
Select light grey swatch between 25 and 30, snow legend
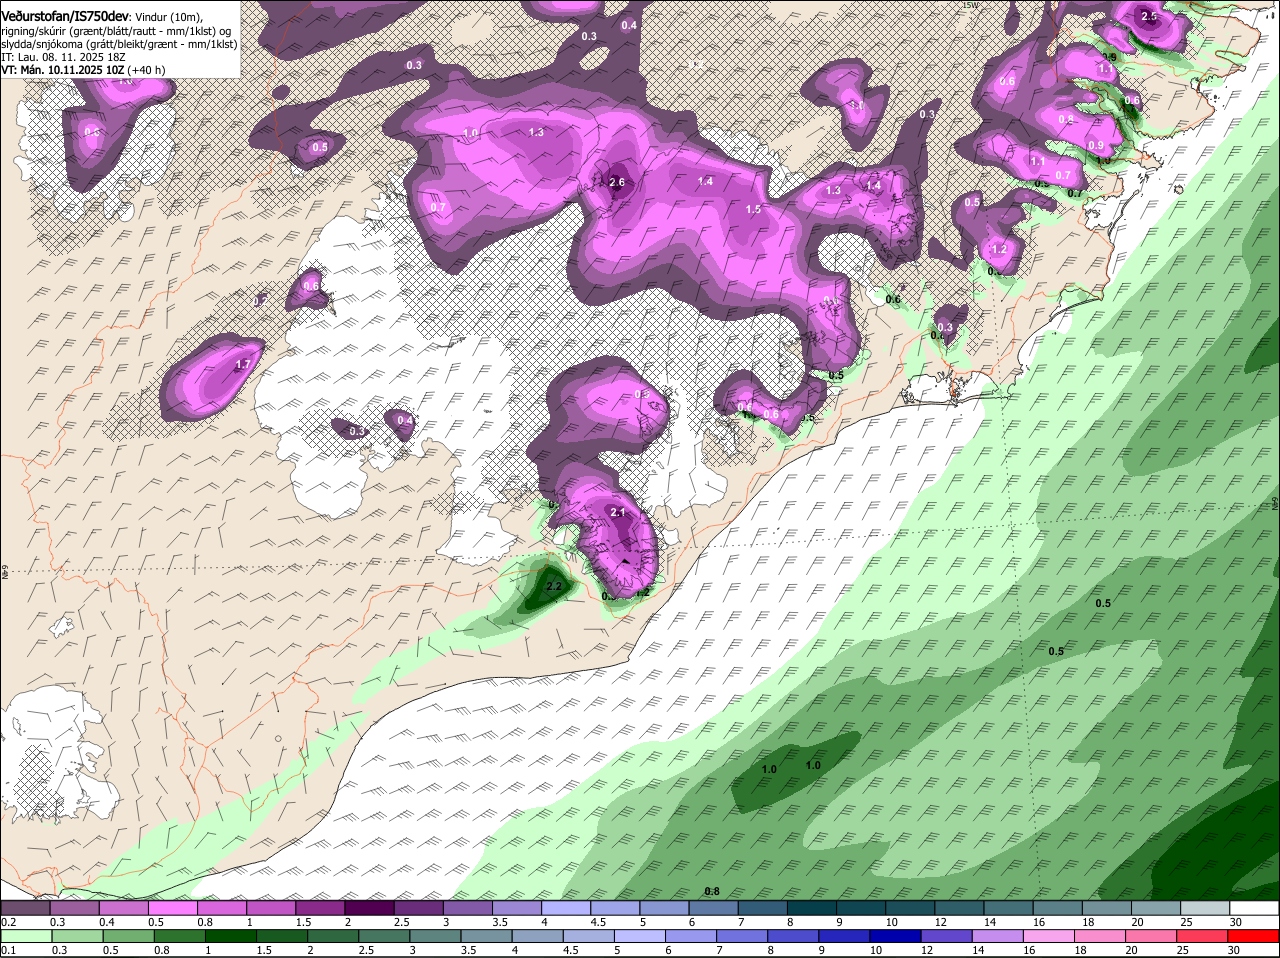click(x=1206, y=908)
